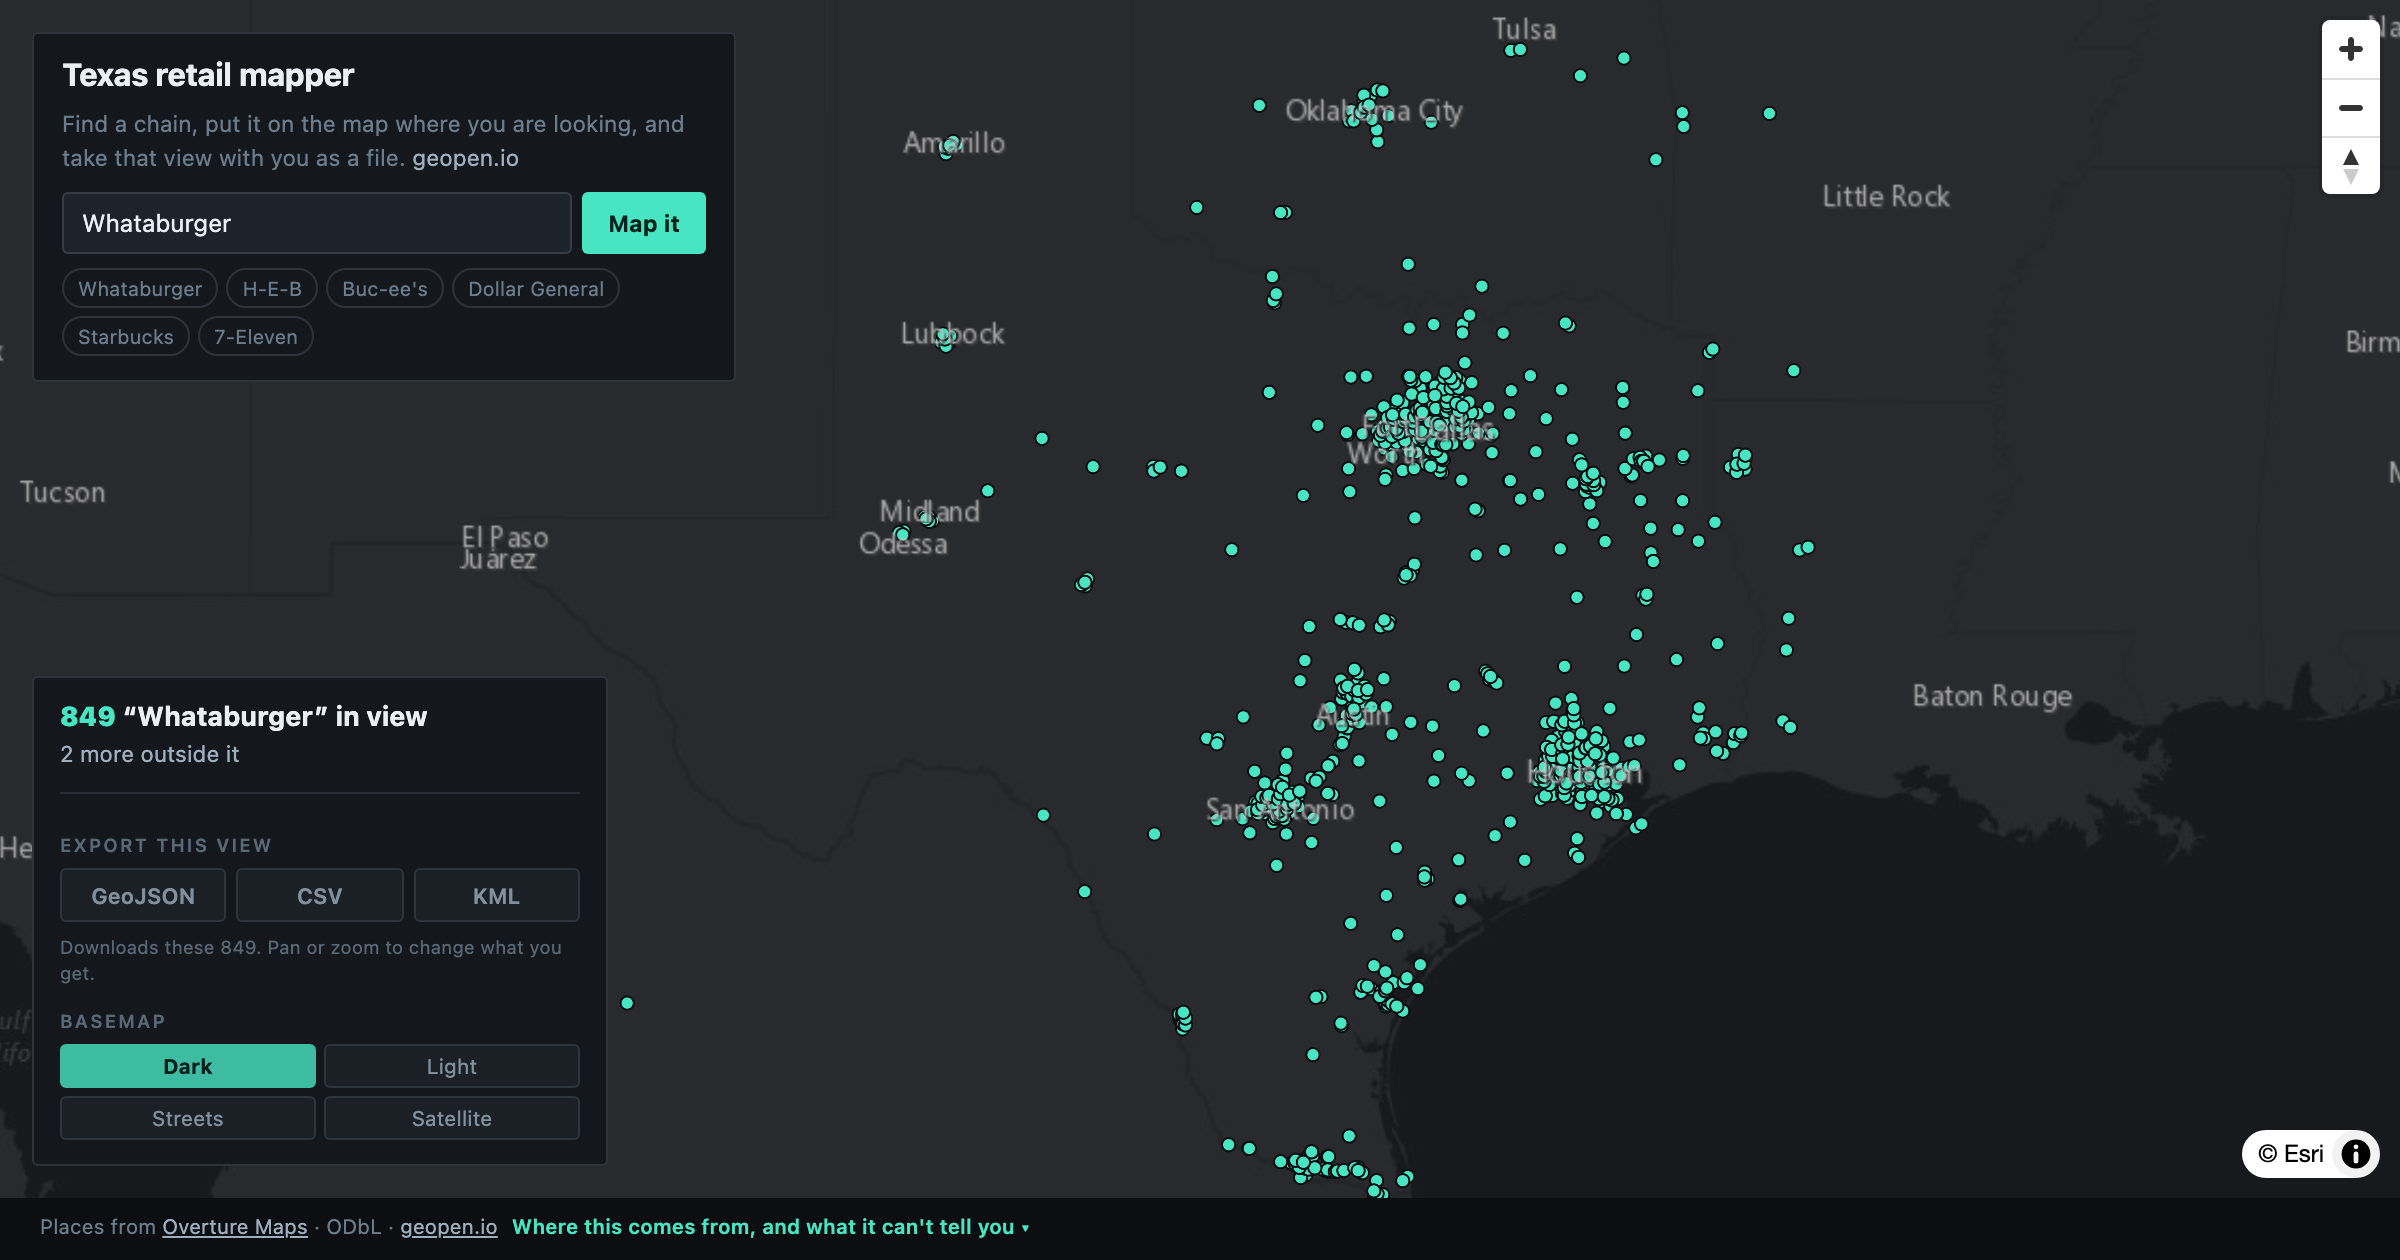This screenshot has width=2400, height=1260.
Task: Click the '2 more outside it' text
Action: point(150,754)
